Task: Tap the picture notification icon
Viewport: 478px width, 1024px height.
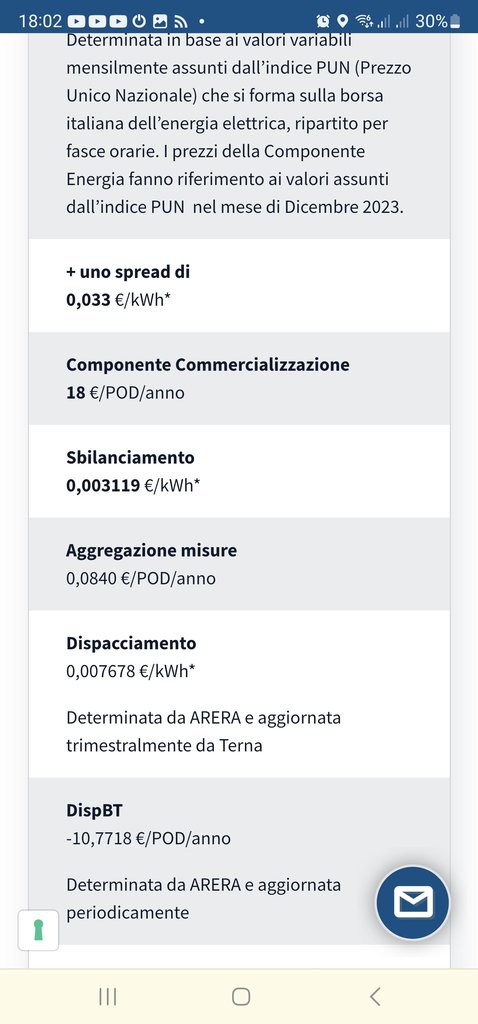Action: click(160, 21)
